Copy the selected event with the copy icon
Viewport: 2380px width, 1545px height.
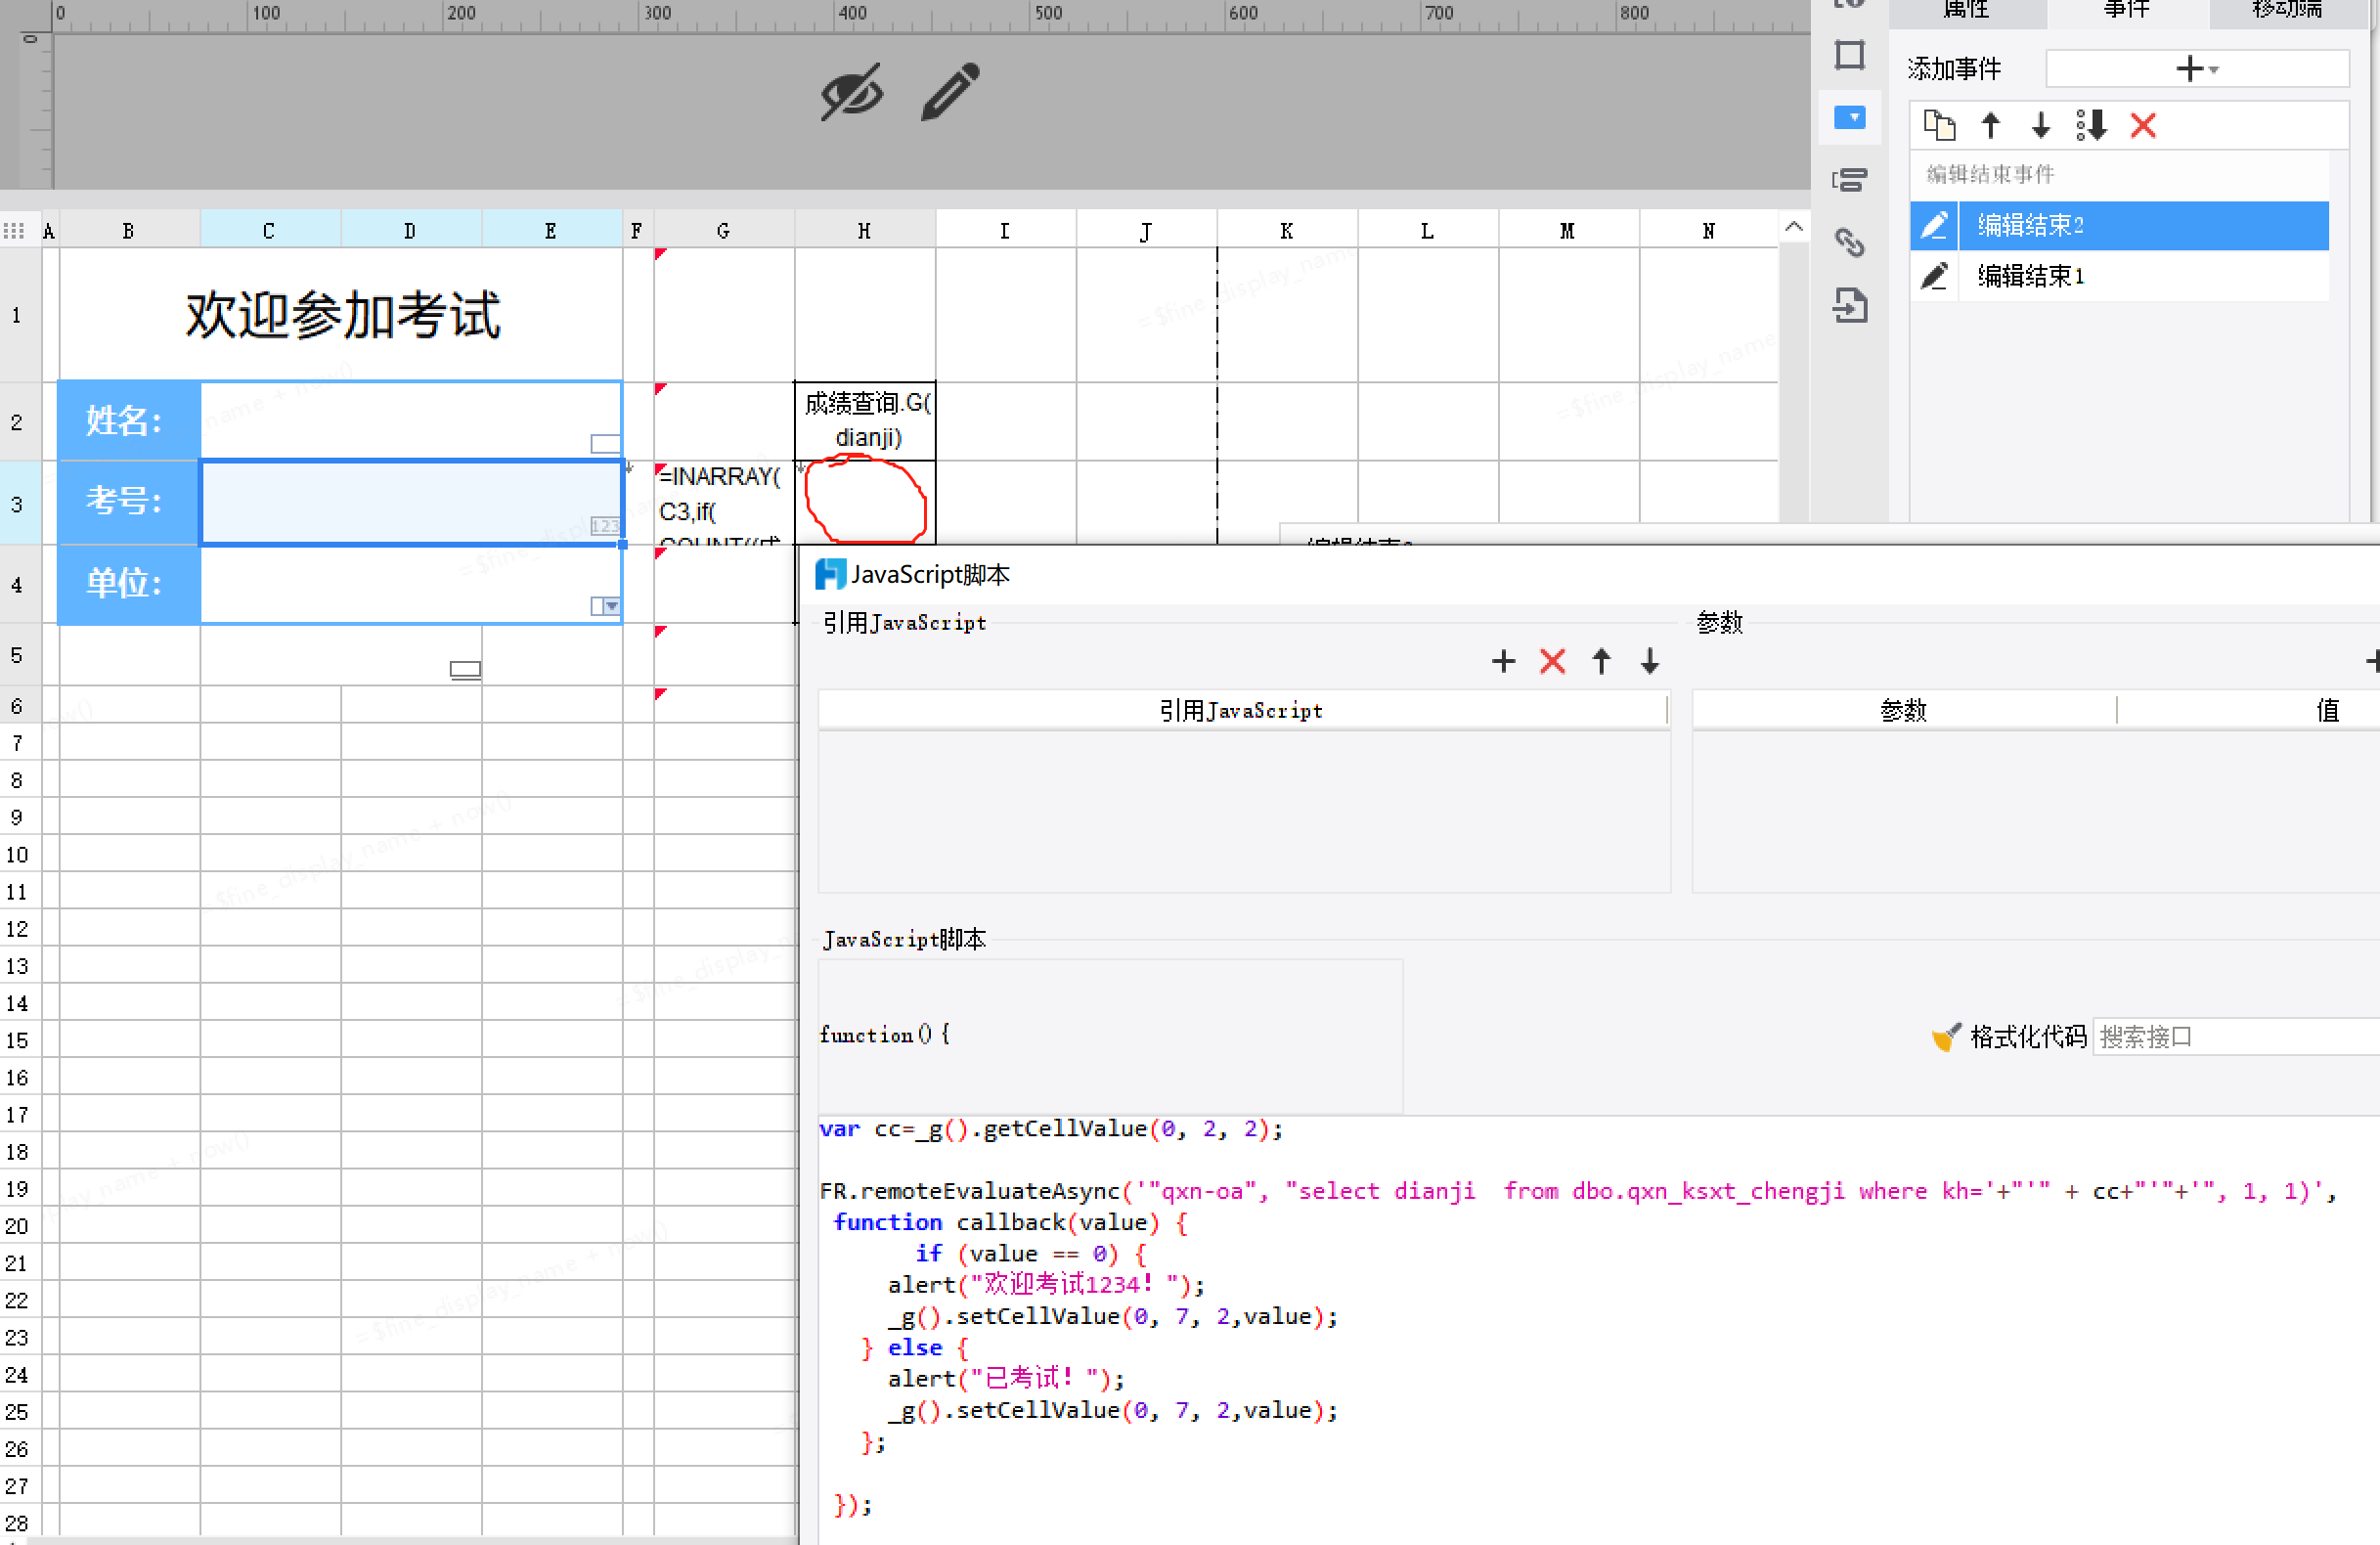click(x=1939, y=126)
